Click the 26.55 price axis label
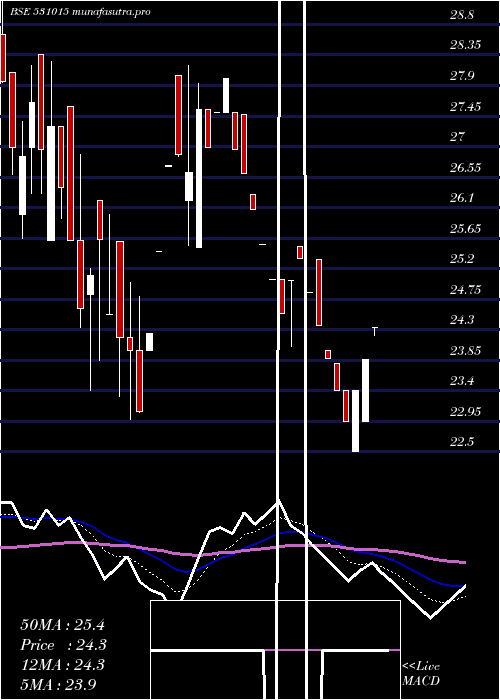The height and width of the screenshot is (700, 500). (465, 167)
